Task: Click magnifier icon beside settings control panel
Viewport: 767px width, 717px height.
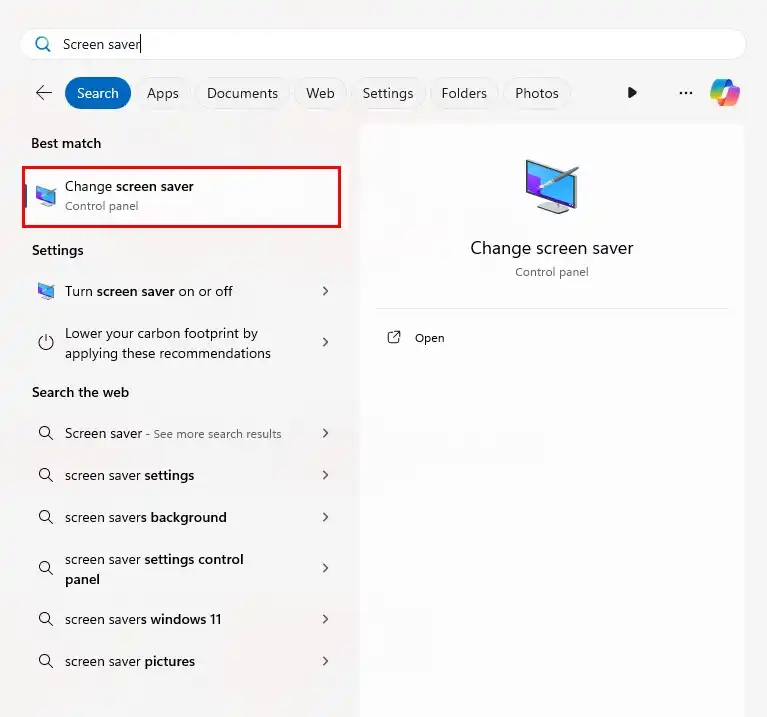Action: 46,568
